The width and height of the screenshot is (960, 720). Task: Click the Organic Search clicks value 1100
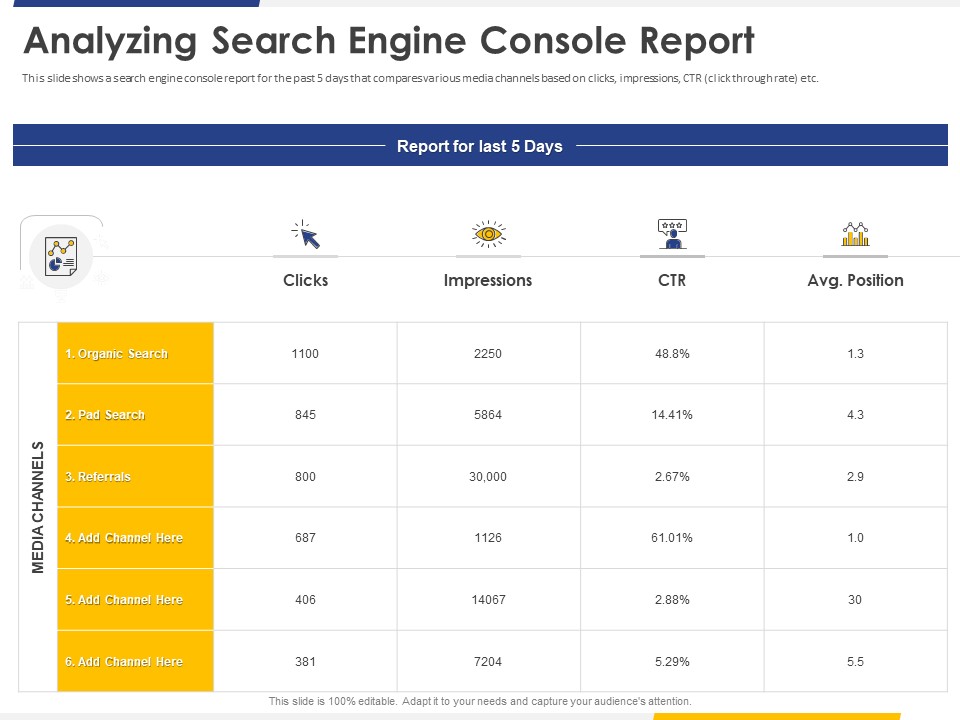305,354
